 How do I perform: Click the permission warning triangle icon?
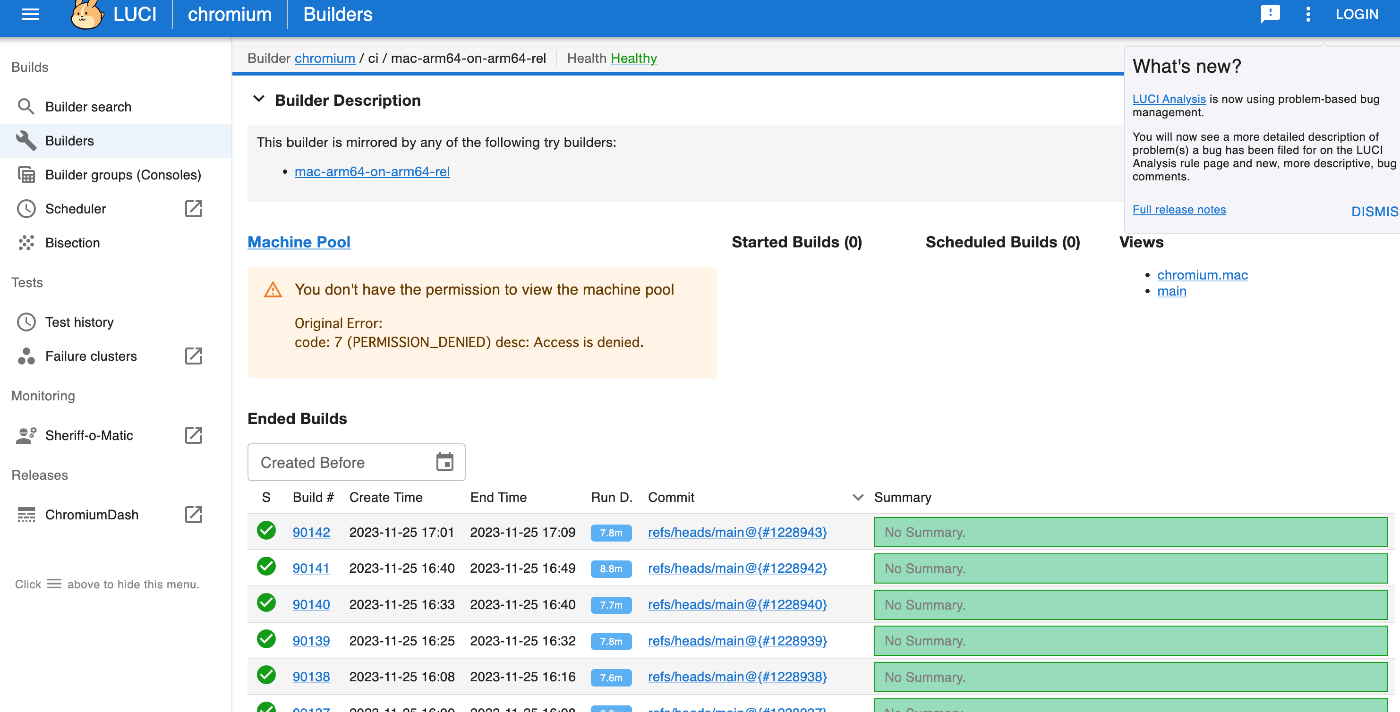coord(273,290)
